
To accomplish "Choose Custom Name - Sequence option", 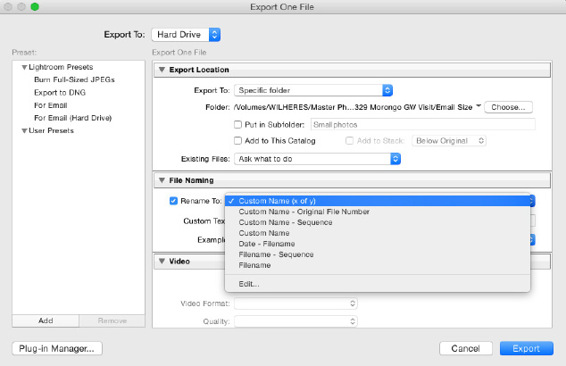I will point(377,222).
